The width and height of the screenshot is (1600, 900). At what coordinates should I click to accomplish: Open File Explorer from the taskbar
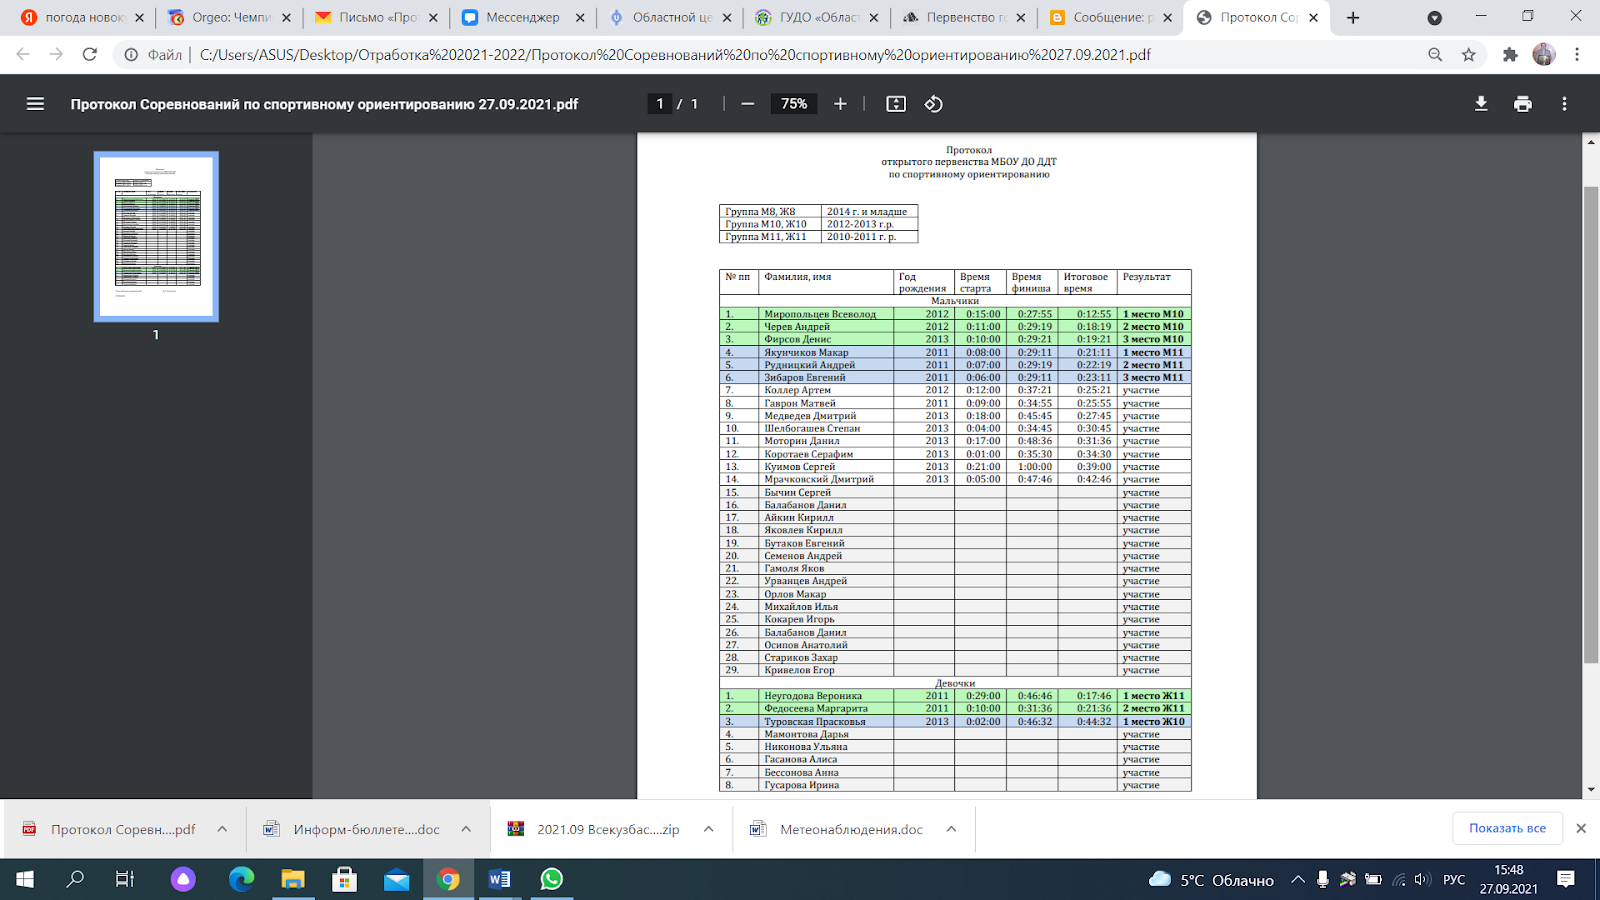293,880
